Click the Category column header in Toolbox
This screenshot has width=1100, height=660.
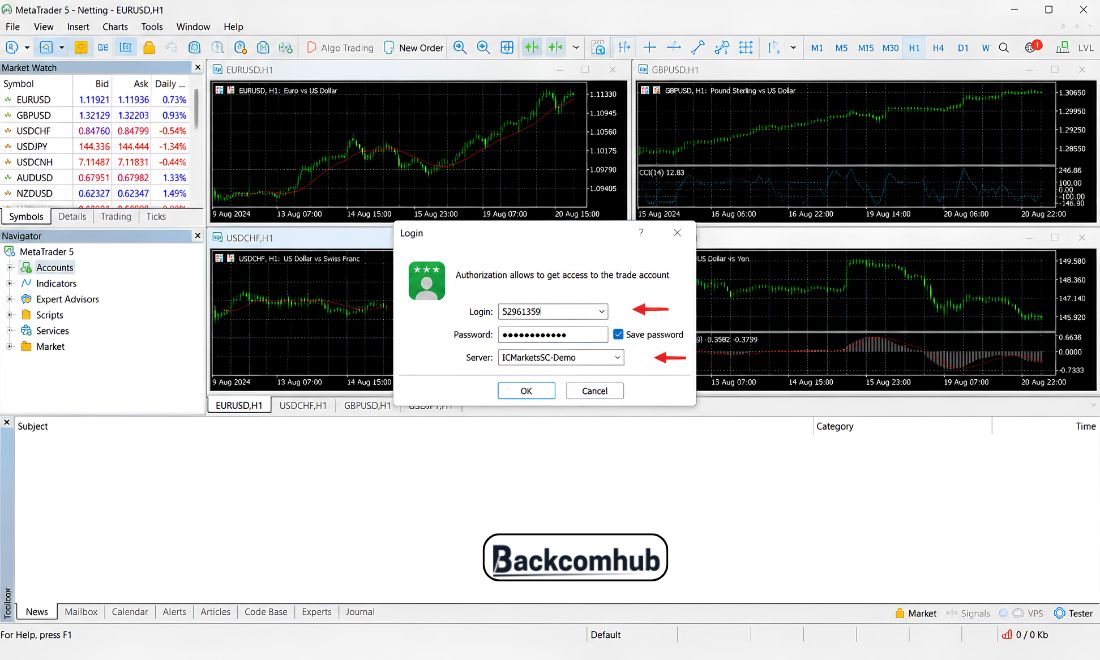(835, 426)
